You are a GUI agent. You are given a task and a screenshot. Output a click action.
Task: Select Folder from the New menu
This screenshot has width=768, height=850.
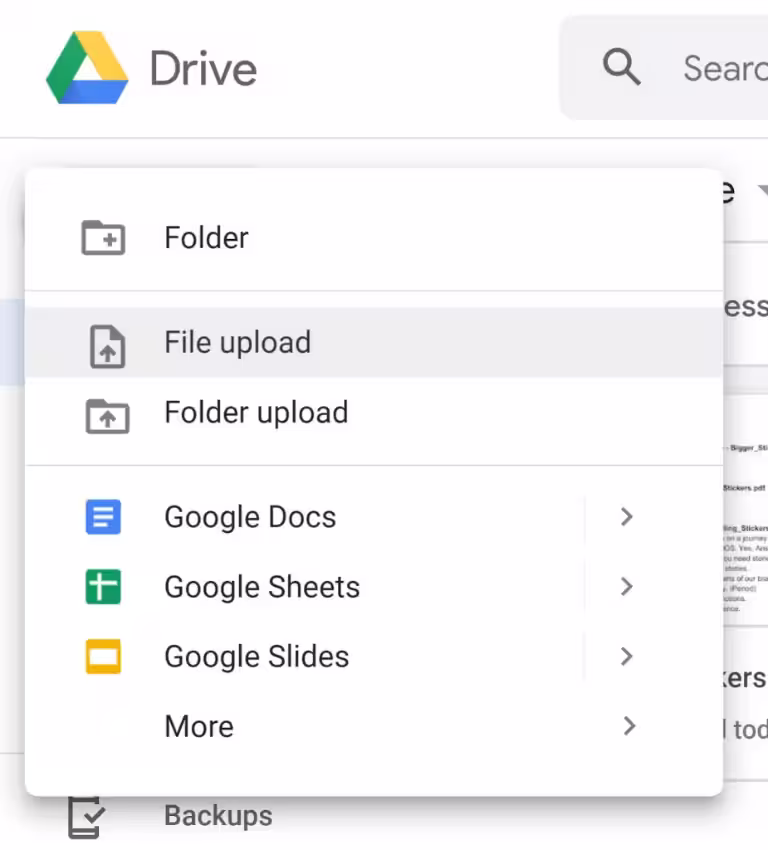(207, 238)
